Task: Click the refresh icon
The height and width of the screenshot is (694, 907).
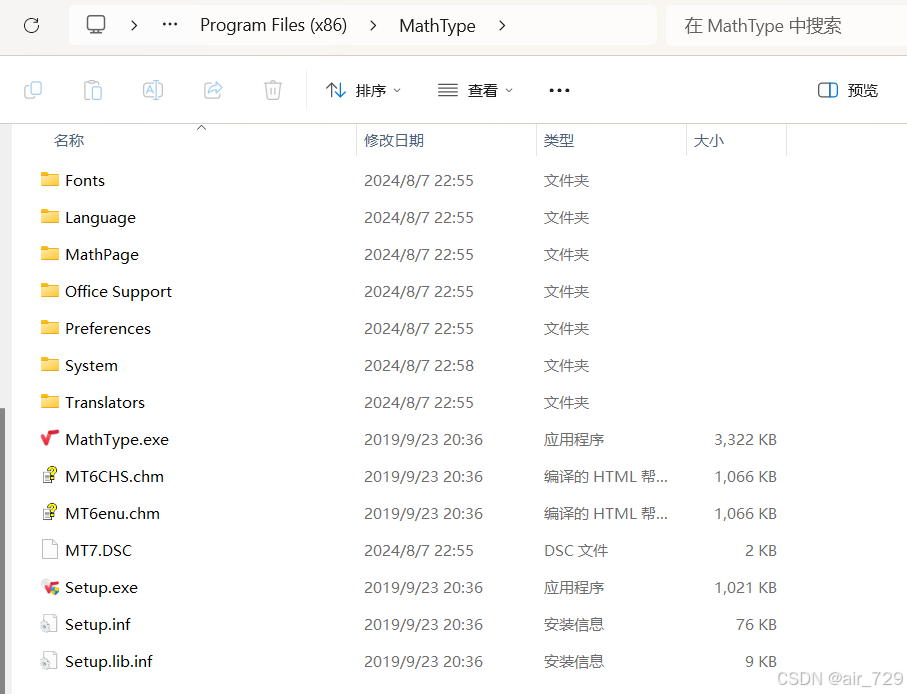Action: (31, 25)
